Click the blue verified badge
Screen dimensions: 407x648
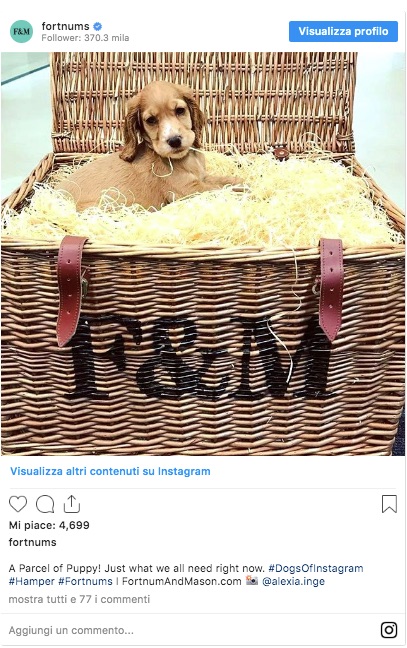(98, 27)
